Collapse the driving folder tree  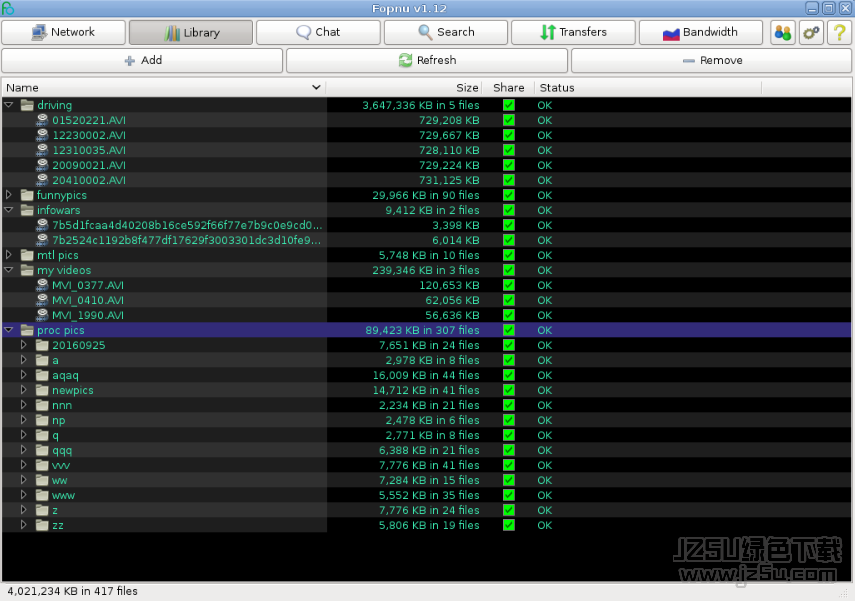[9, 105]
